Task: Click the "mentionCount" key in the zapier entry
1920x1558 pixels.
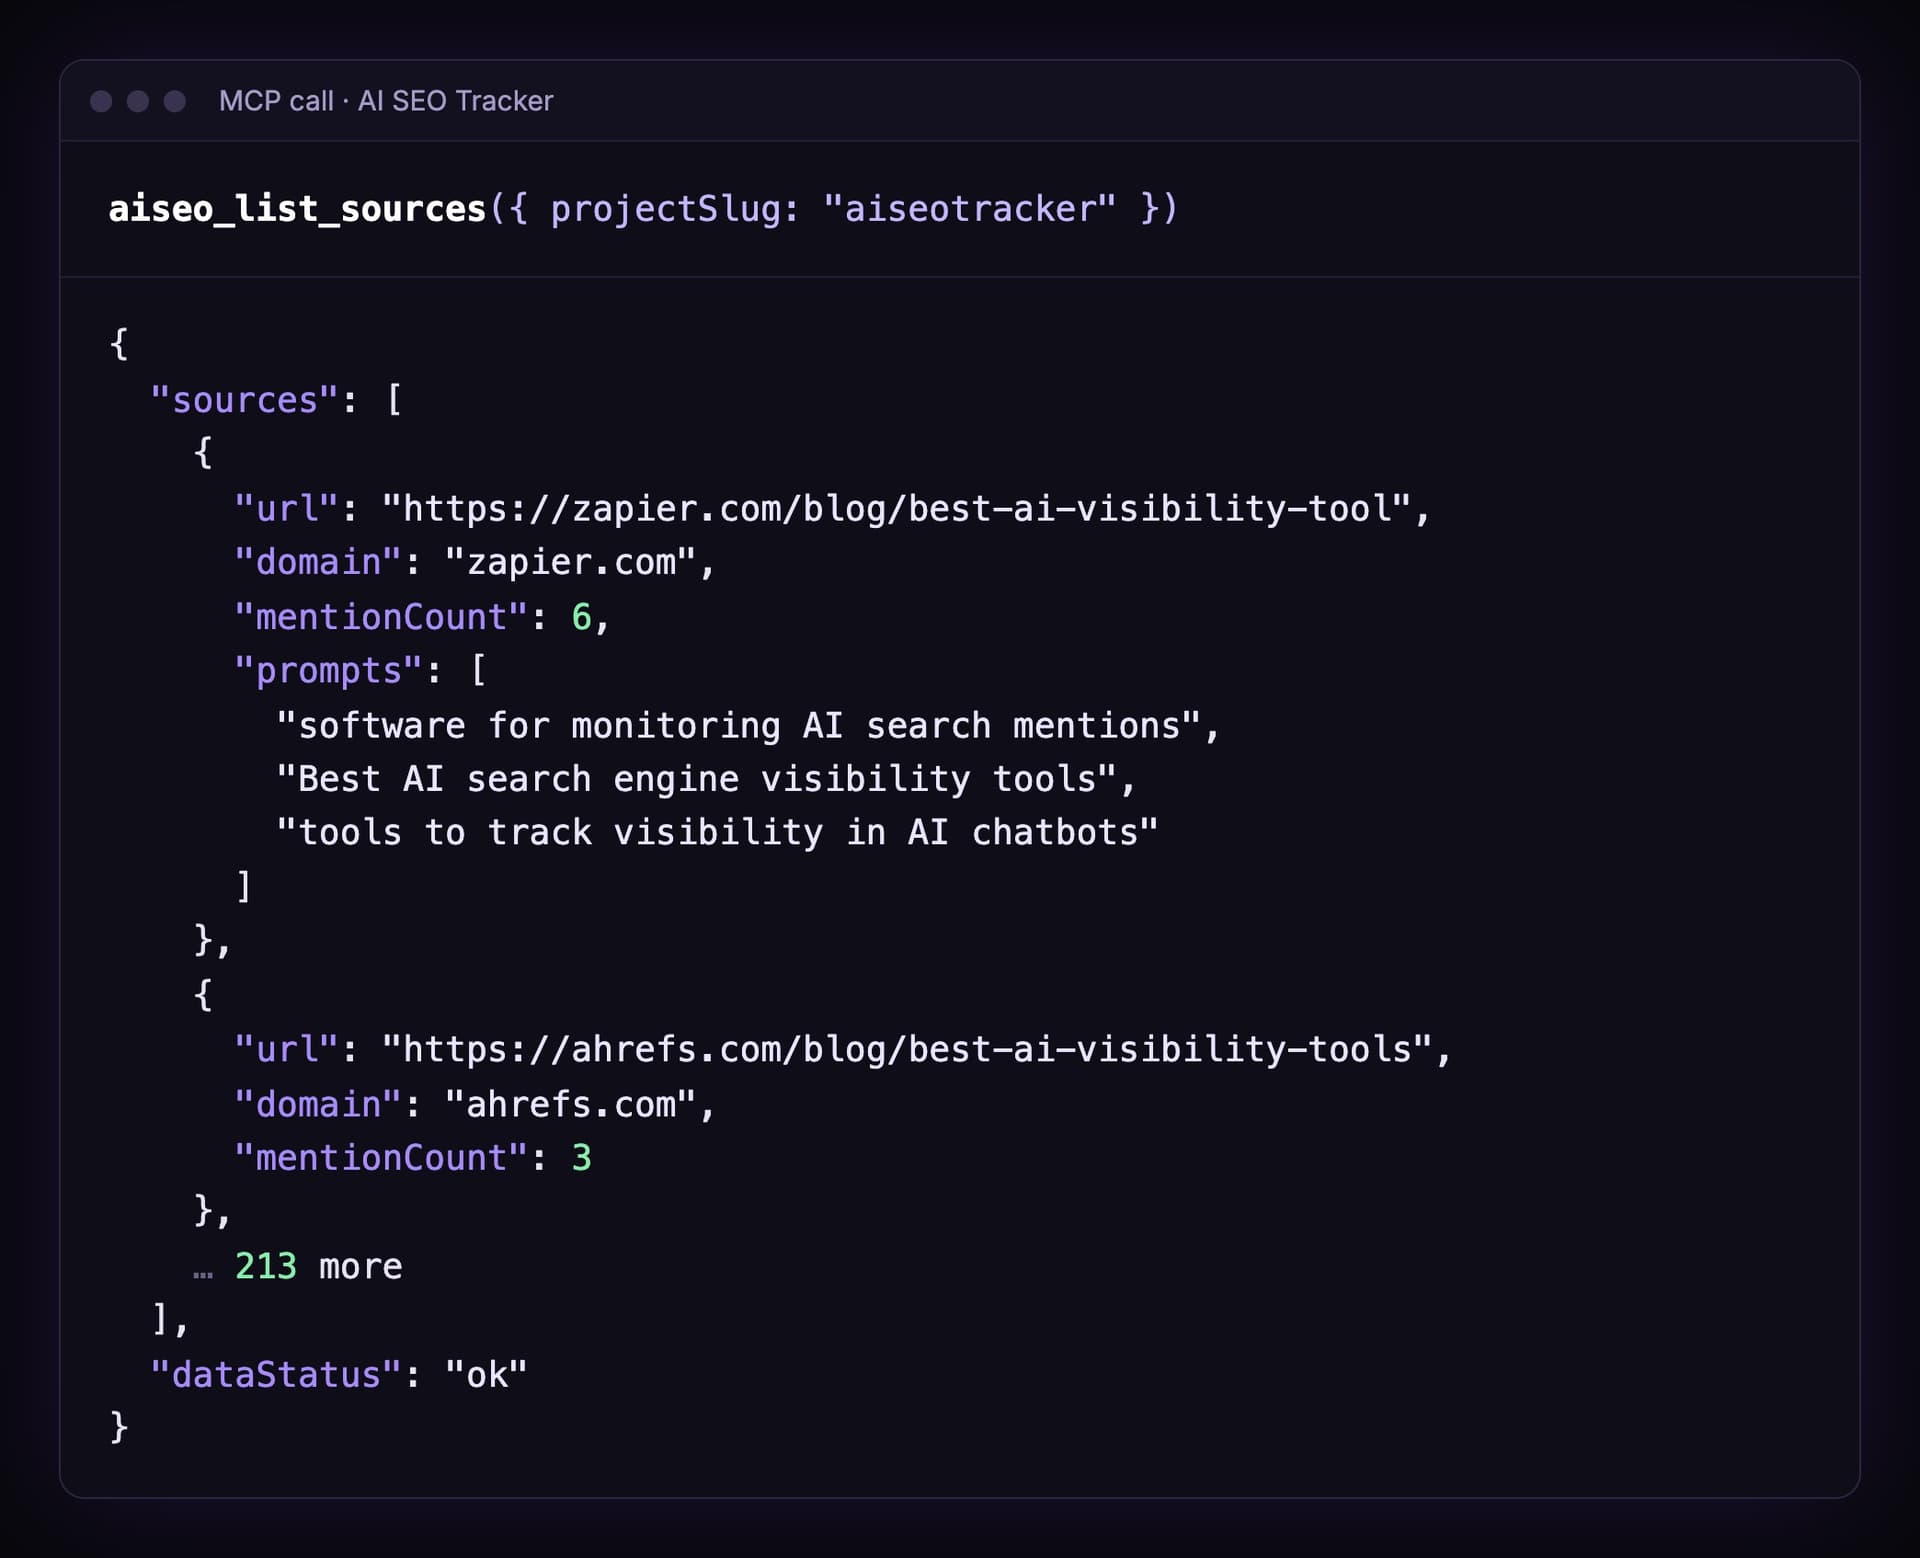Action: click(381, 617)
